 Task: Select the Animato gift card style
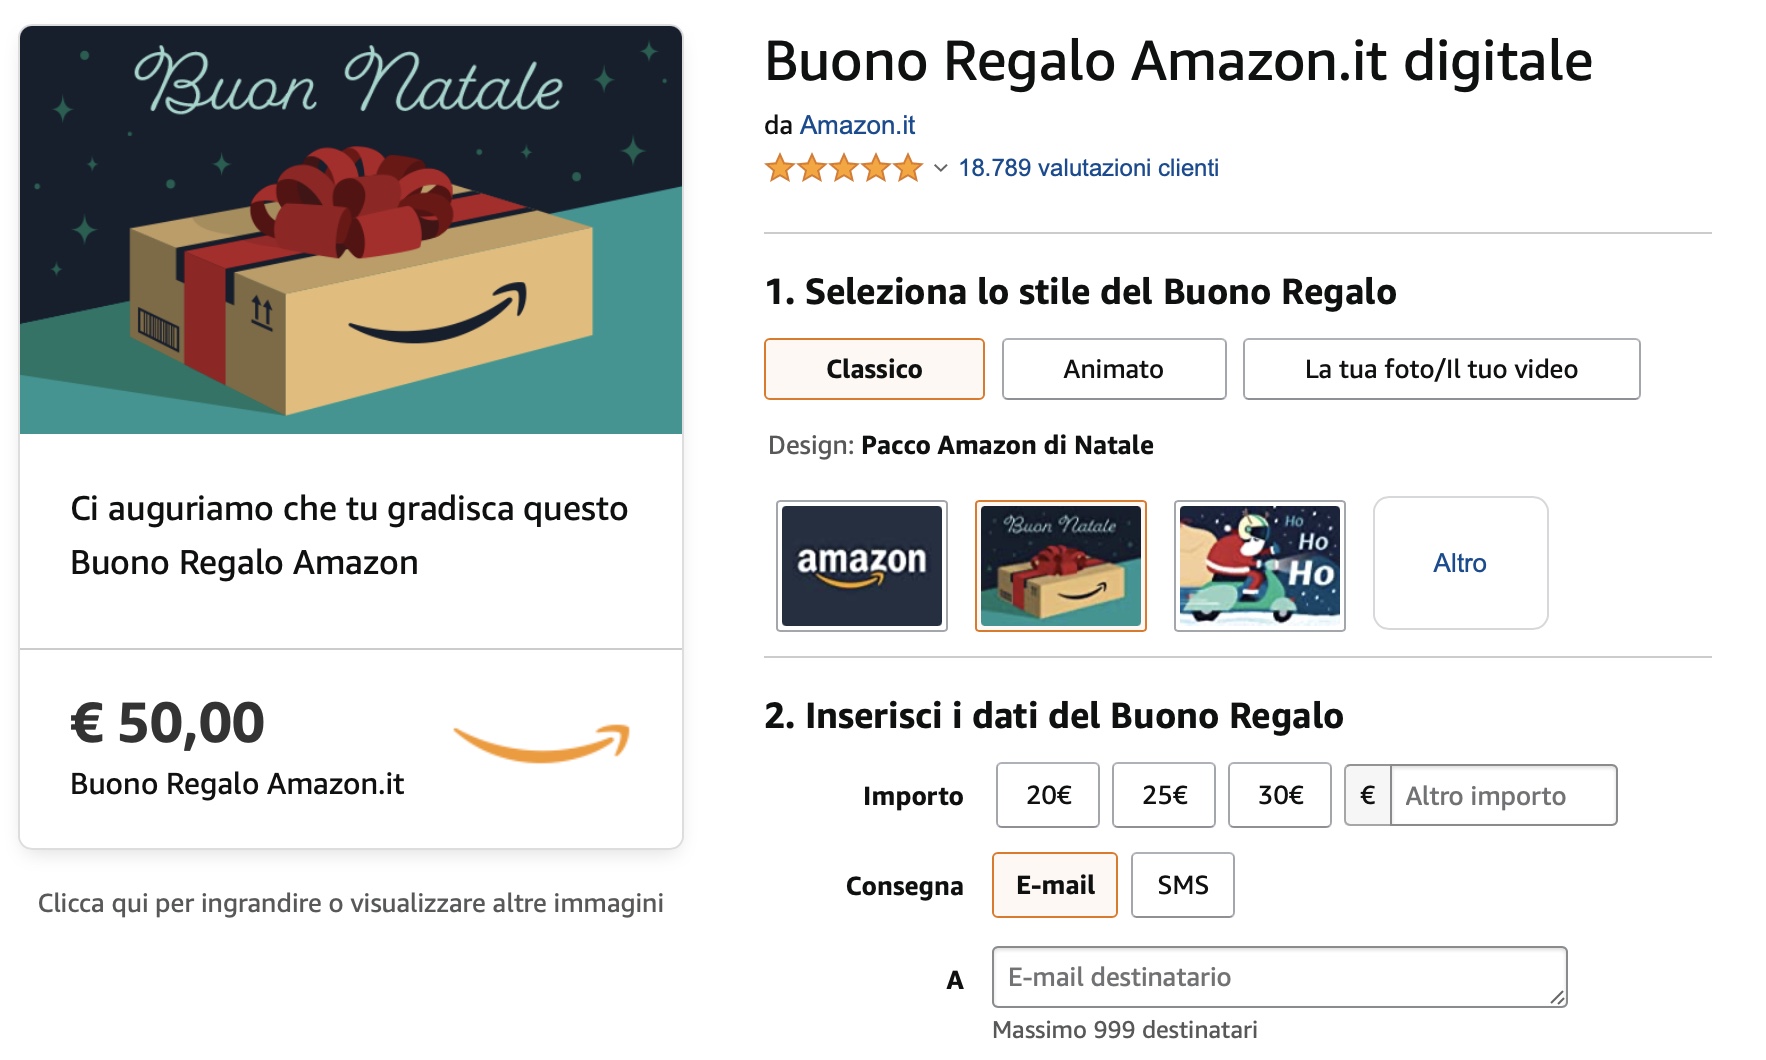[1113, 369]
